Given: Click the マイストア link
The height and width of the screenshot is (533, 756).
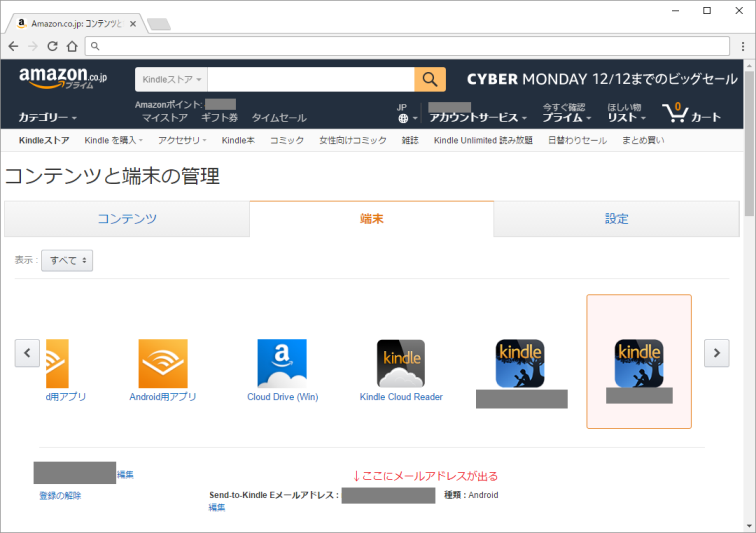Looking at the screenshot, I should coord(165,118).
